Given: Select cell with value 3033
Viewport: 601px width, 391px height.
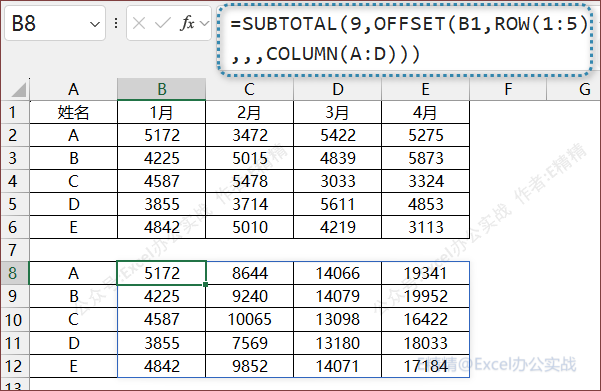Looking at the screenshot, I should (x=338, y=181).
